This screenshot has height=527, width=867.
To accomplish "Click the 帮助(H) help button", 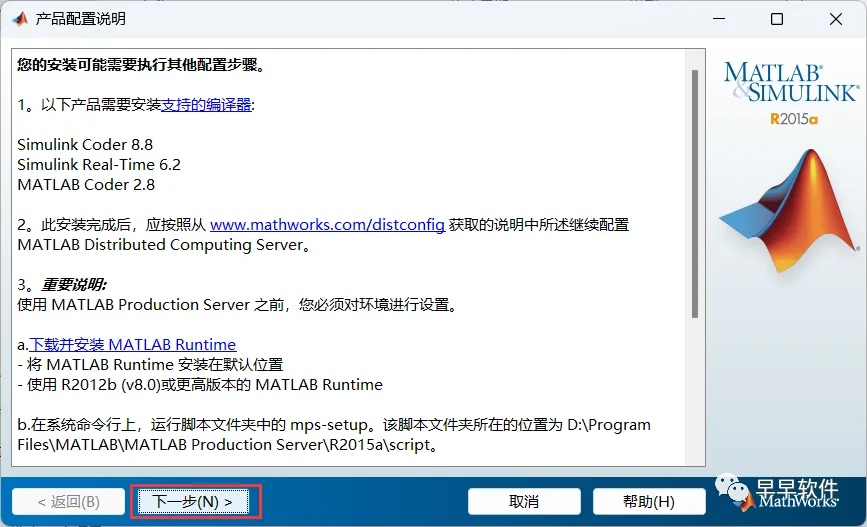I will tap(649, 502).
